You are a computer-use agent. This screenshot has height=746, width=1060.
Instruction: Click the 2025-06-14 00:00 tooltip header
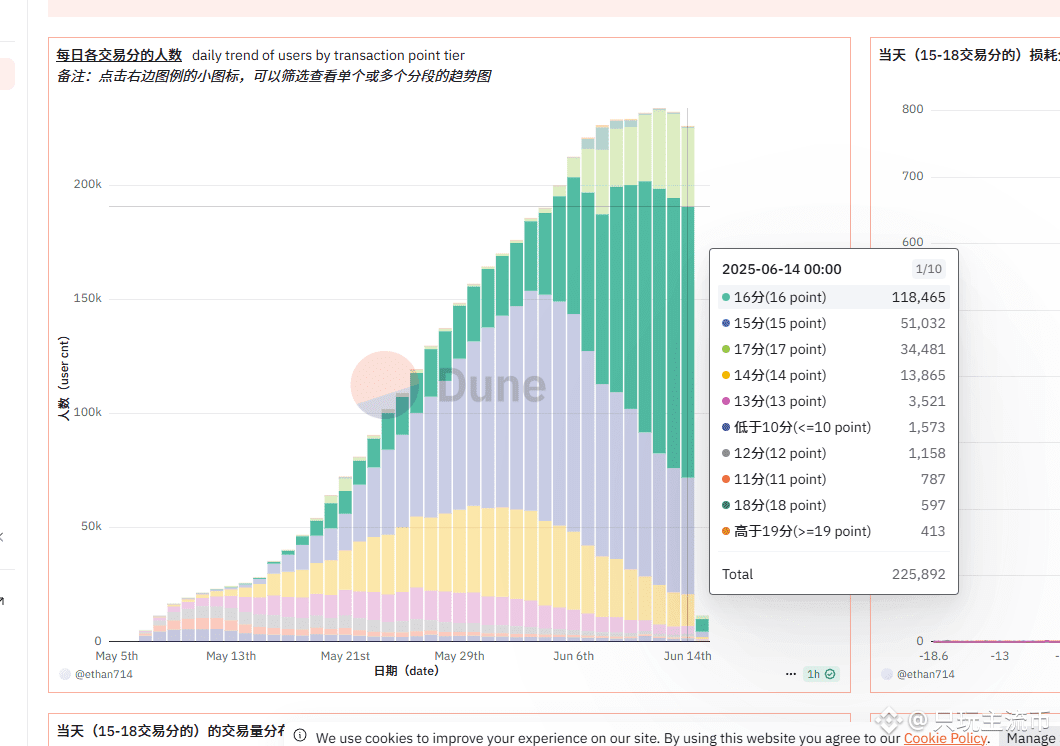coord(781,269)
